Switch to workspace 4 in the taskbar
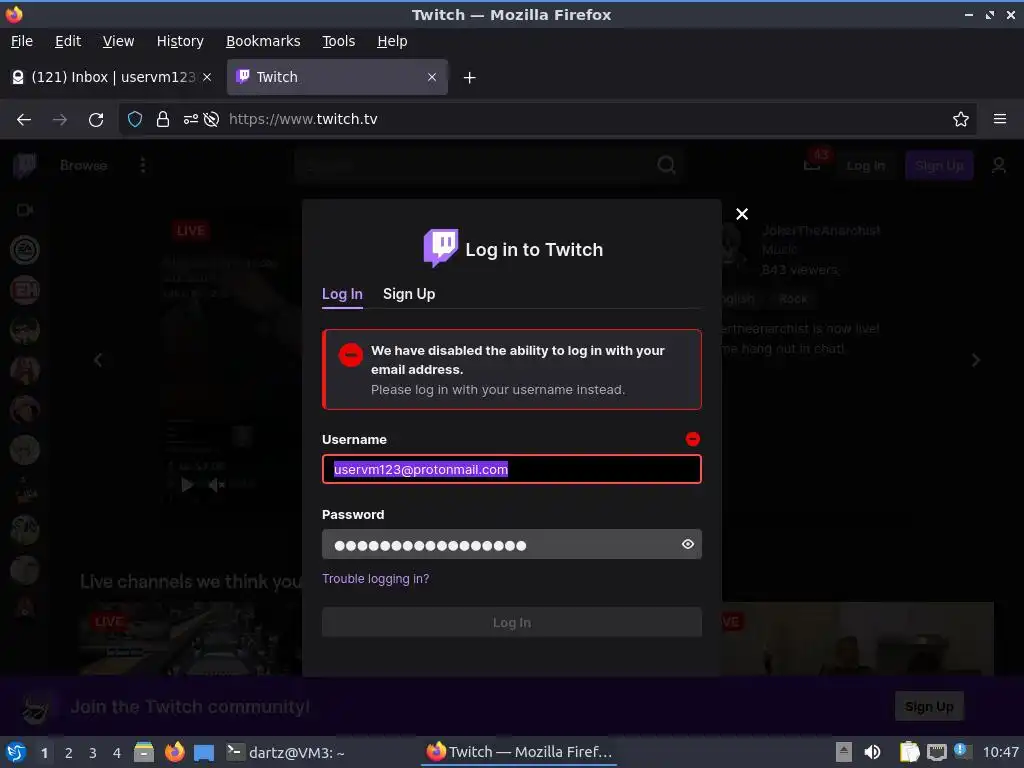This screenshot has width=1024, height=768. (117, 753)
